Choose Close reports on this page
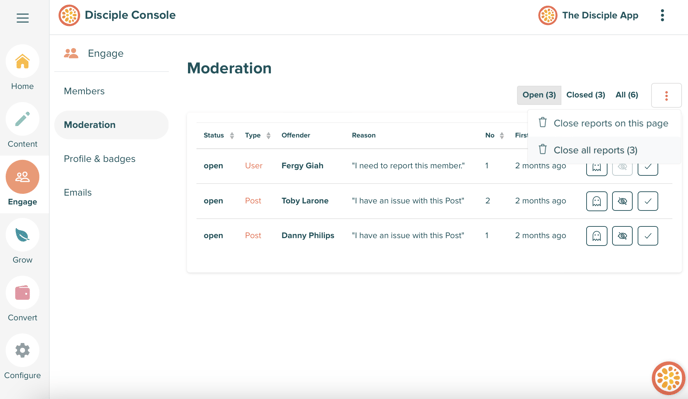 604,123
